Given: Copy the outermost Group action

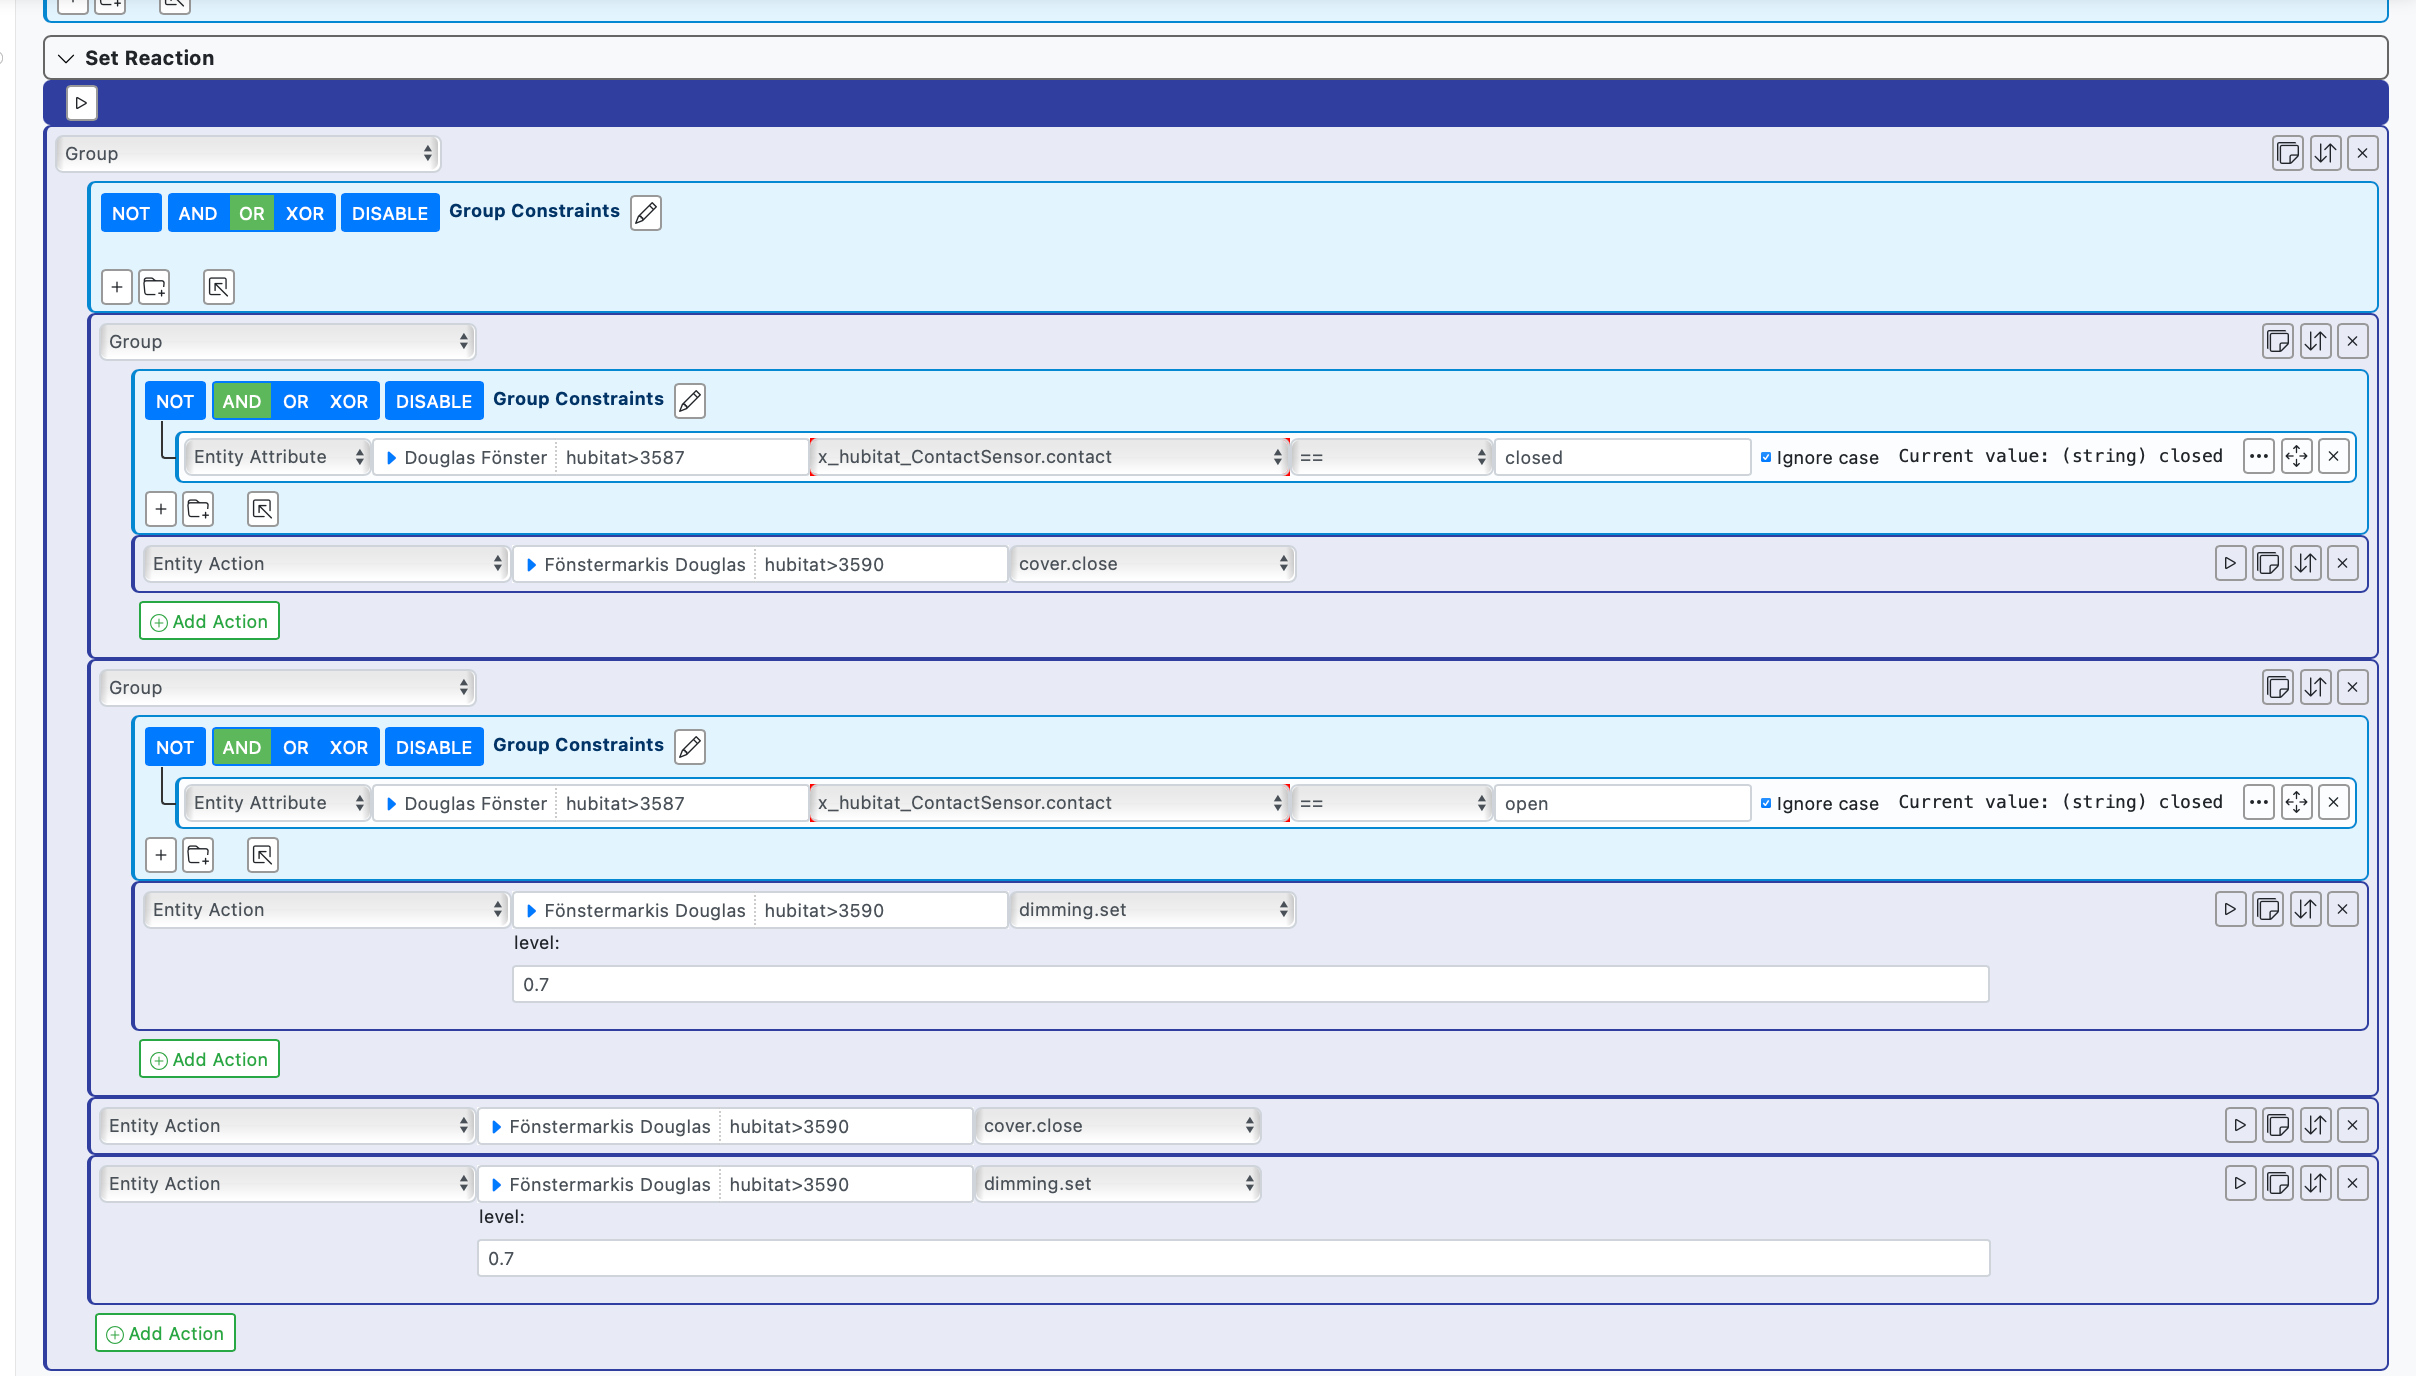Looking at the screenshot, I should click(x=2287, y=153).
